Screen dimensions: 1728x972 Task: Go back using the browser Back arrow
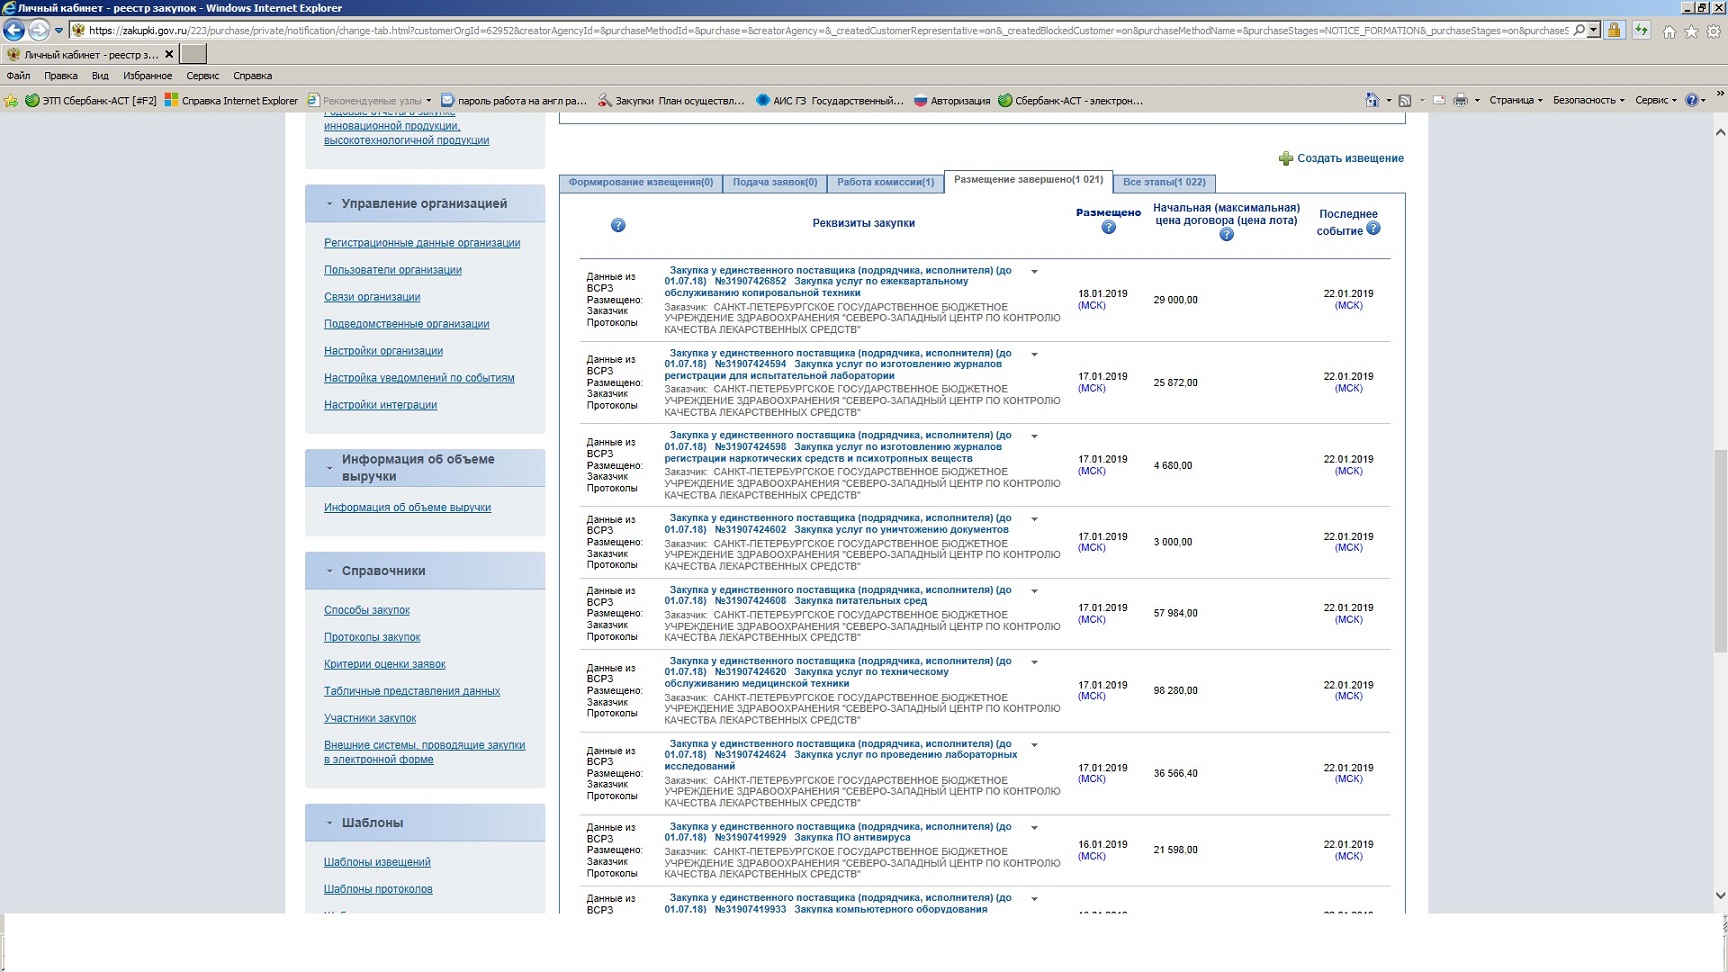click(14, 30)
